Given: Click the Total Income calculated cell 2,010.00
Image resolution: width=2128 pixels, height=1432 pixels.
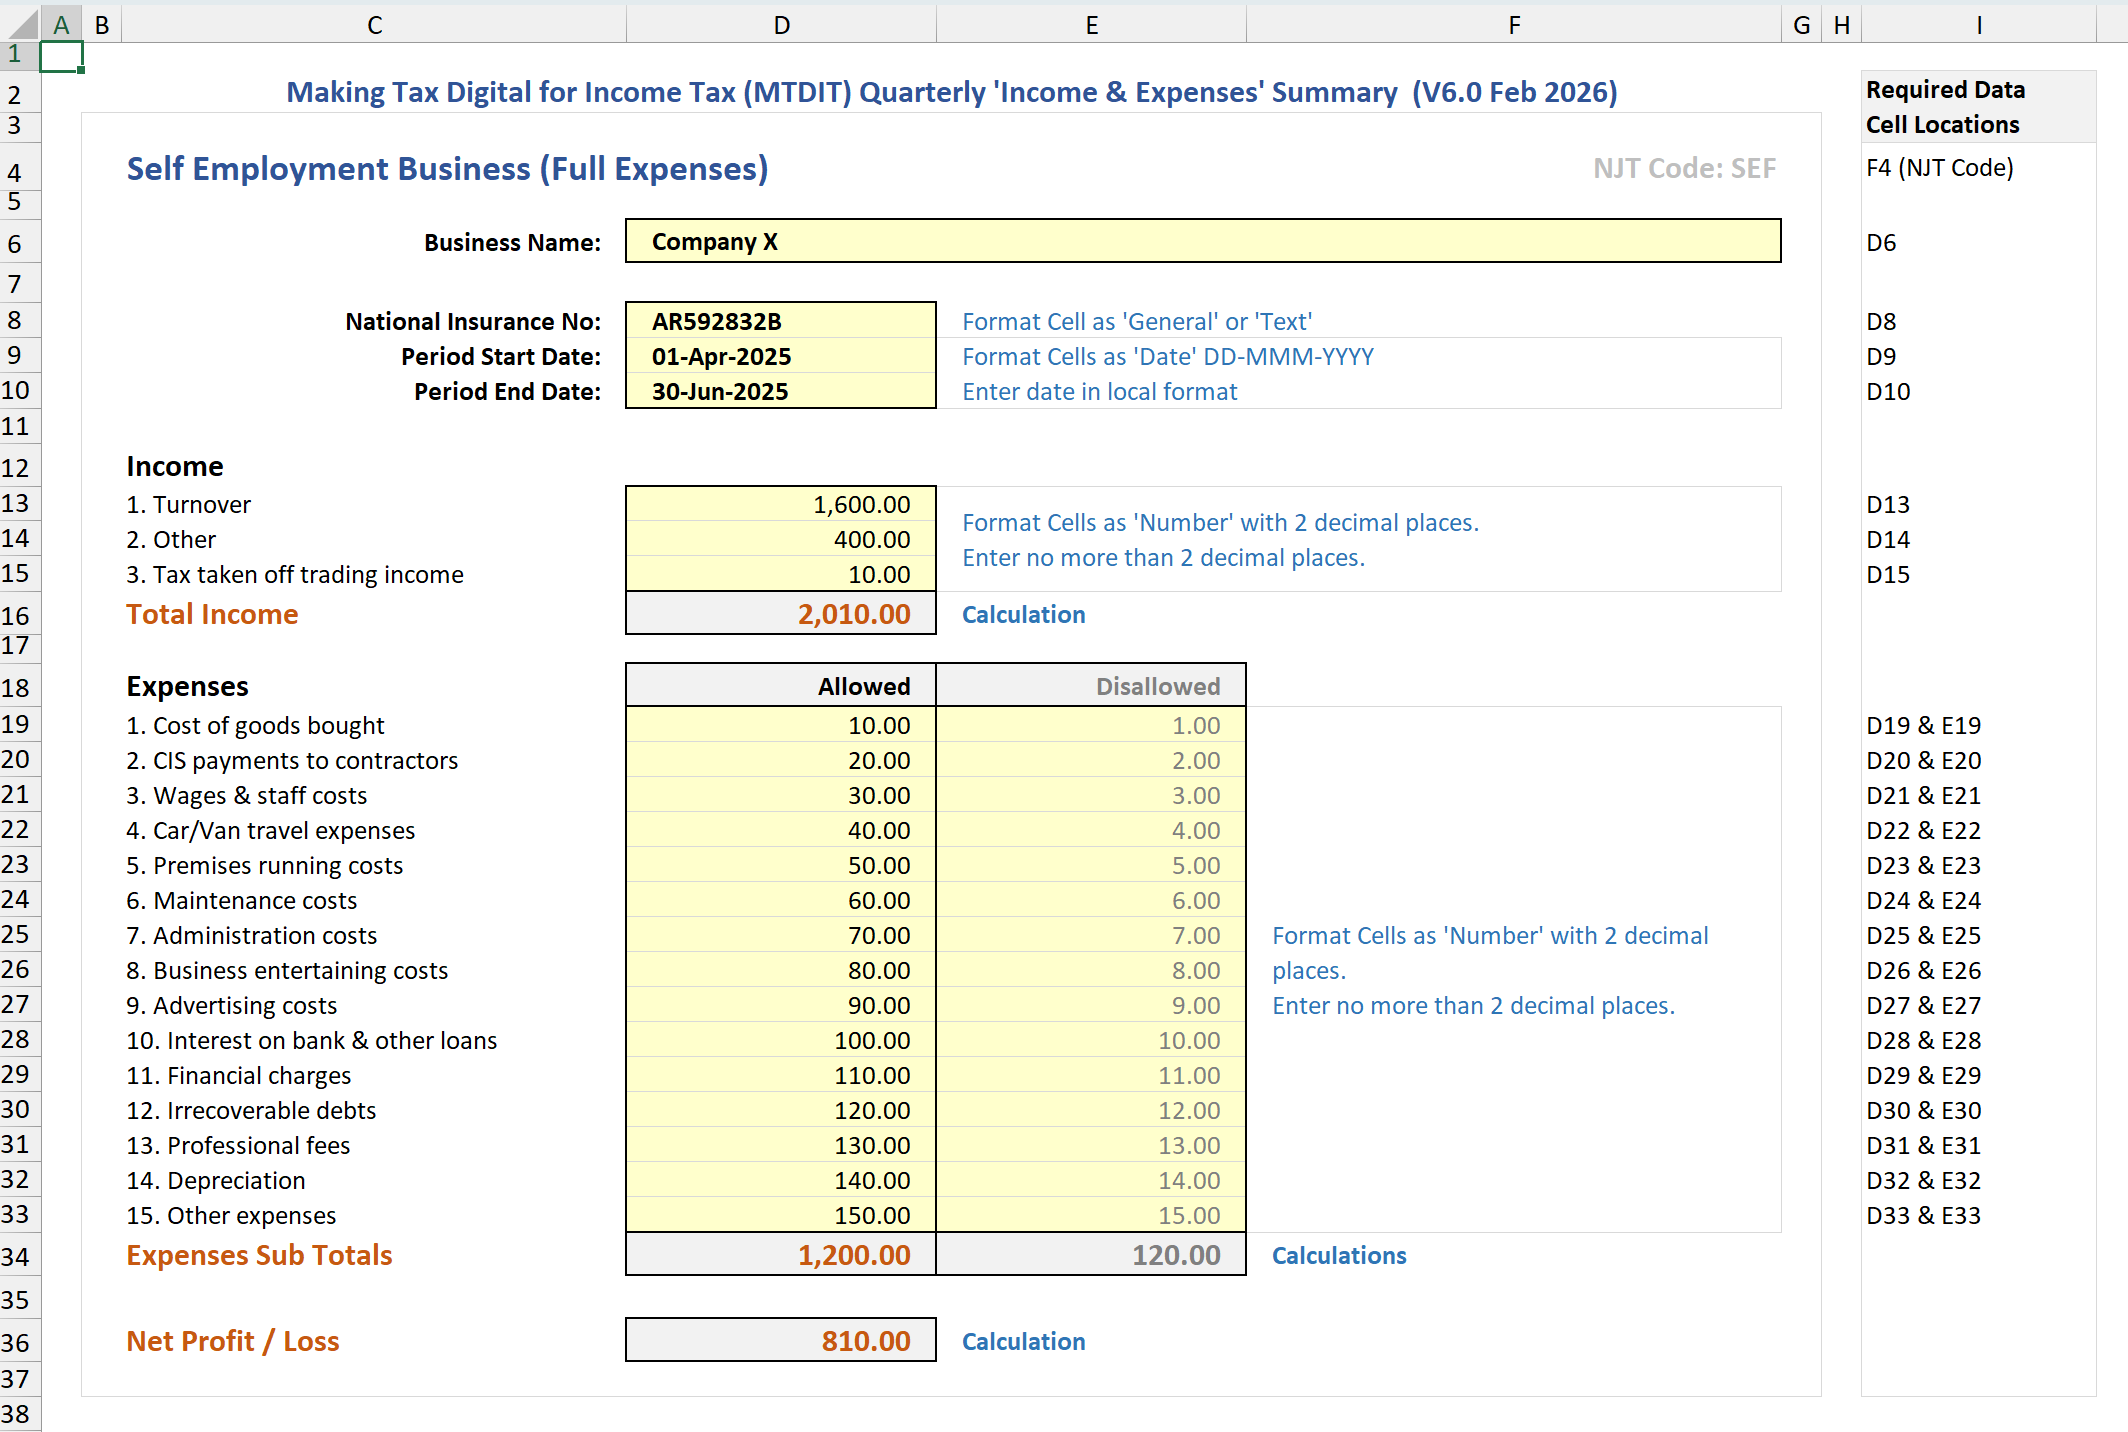Looking at the screenshot, I should point(779,613).
